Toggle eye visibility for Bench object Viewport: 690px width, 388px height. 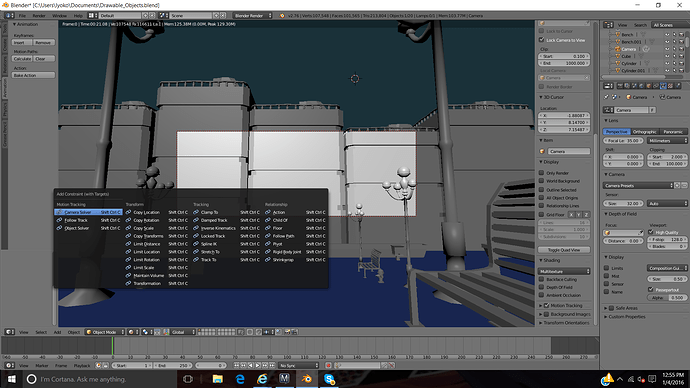(x=667, y=34)
